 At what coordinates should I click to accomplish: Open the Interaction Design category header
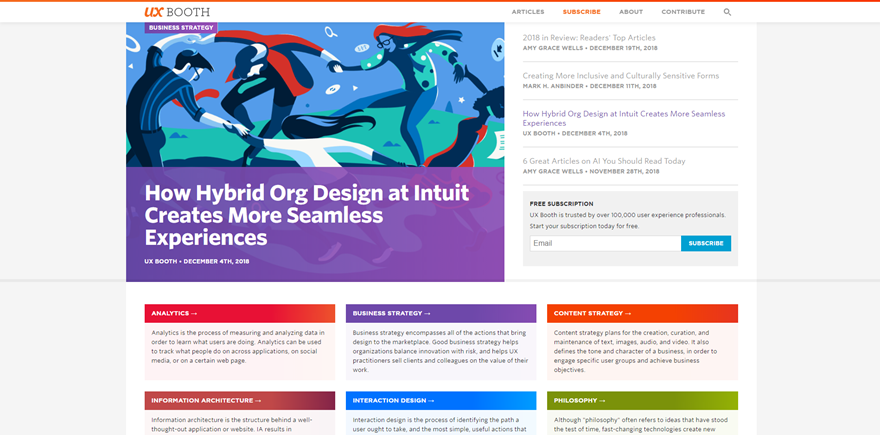441,401
